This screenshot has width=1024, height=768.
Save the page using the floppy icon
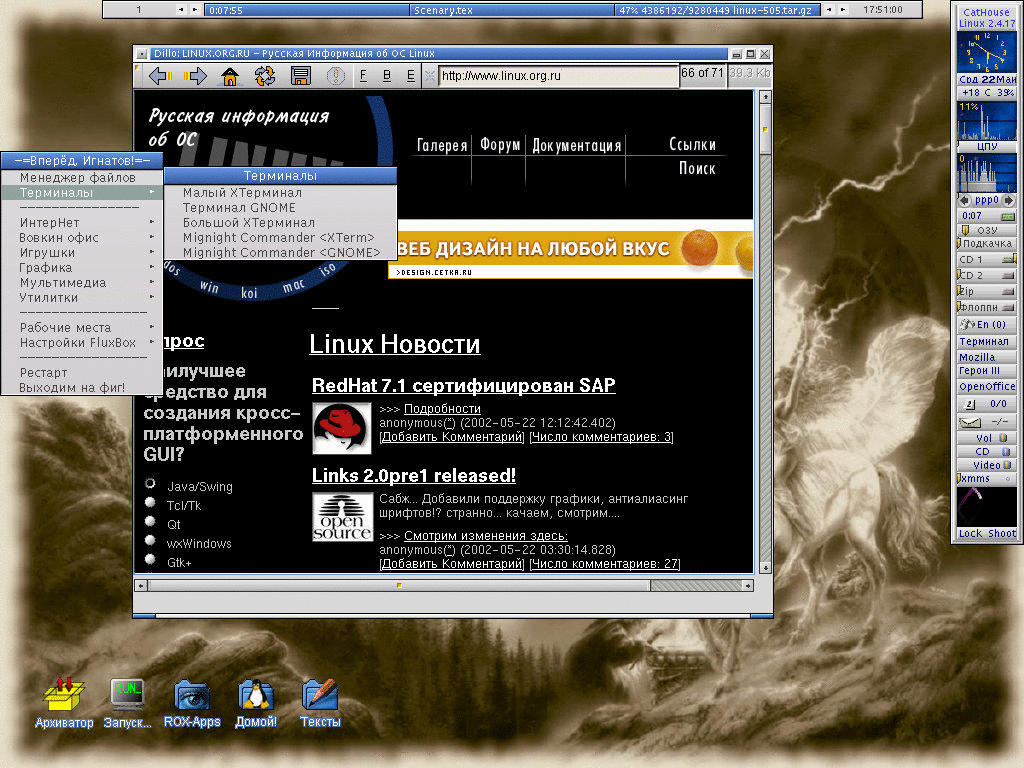coord(300,76)
